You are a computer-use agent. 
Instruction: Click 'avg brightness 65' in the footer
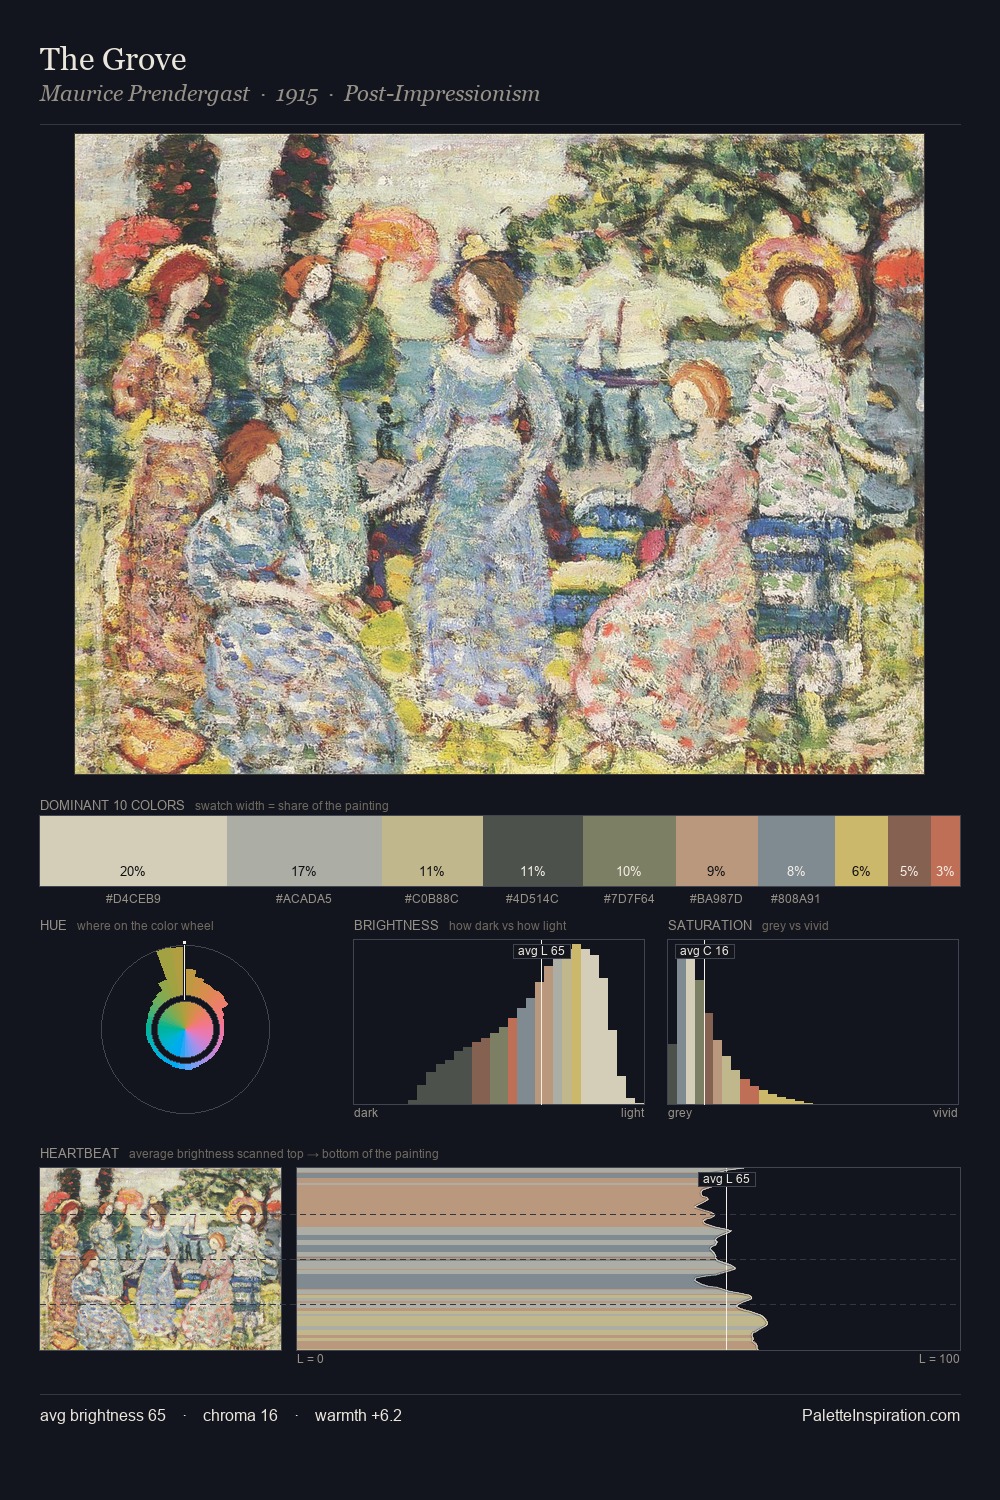(x=103, y=1415)
